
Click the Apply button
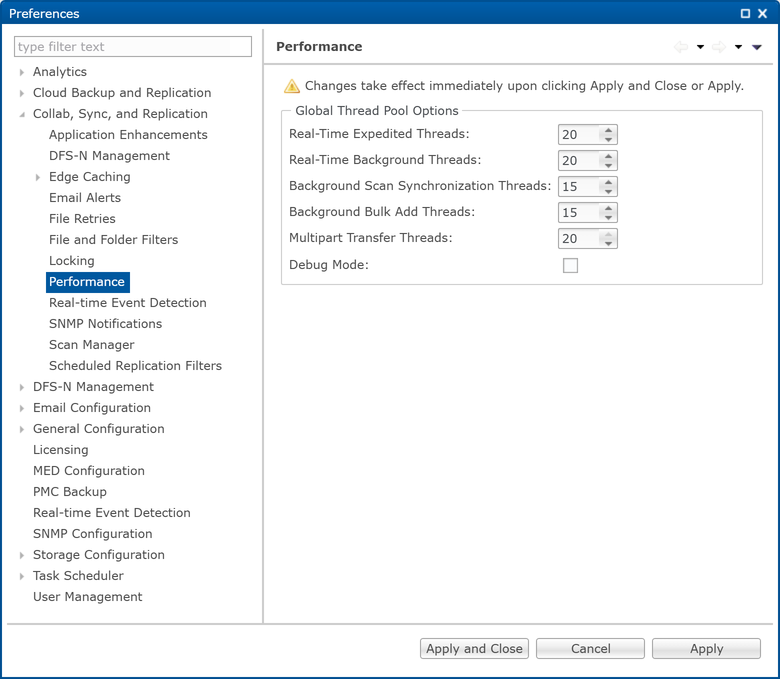706,649
